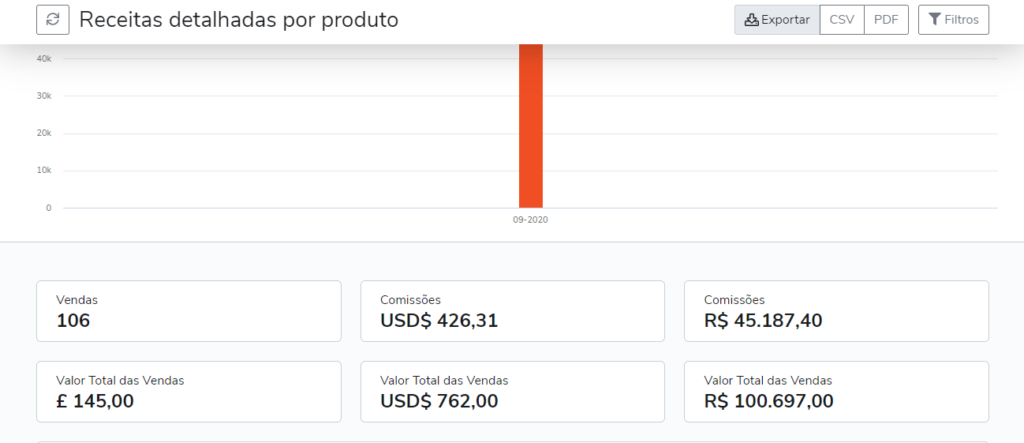Click the Comissões USD$ 426,31 card
1024x443 pixels.
[513, 311]
